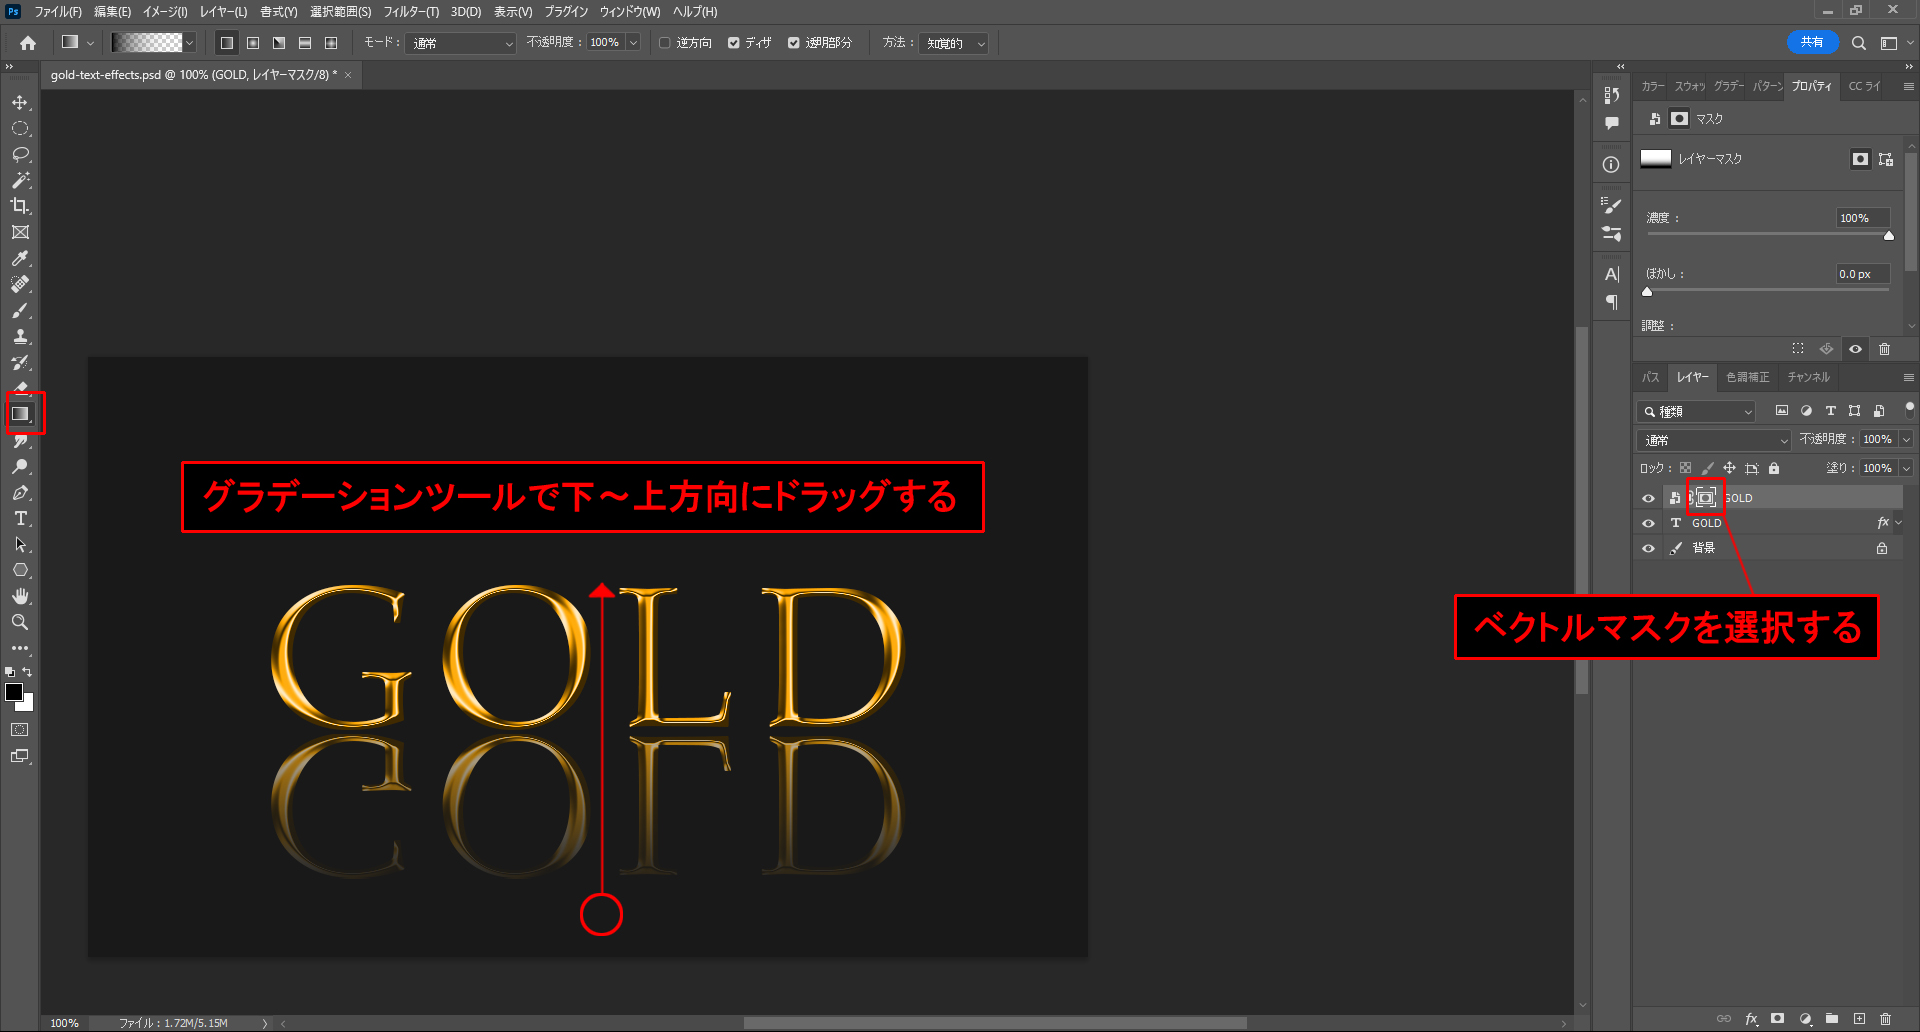Enable the 逆方向 checkbox
The width and height of the screenshot is (1920, 1032).
pyautogui.click(x=665, y=43)
